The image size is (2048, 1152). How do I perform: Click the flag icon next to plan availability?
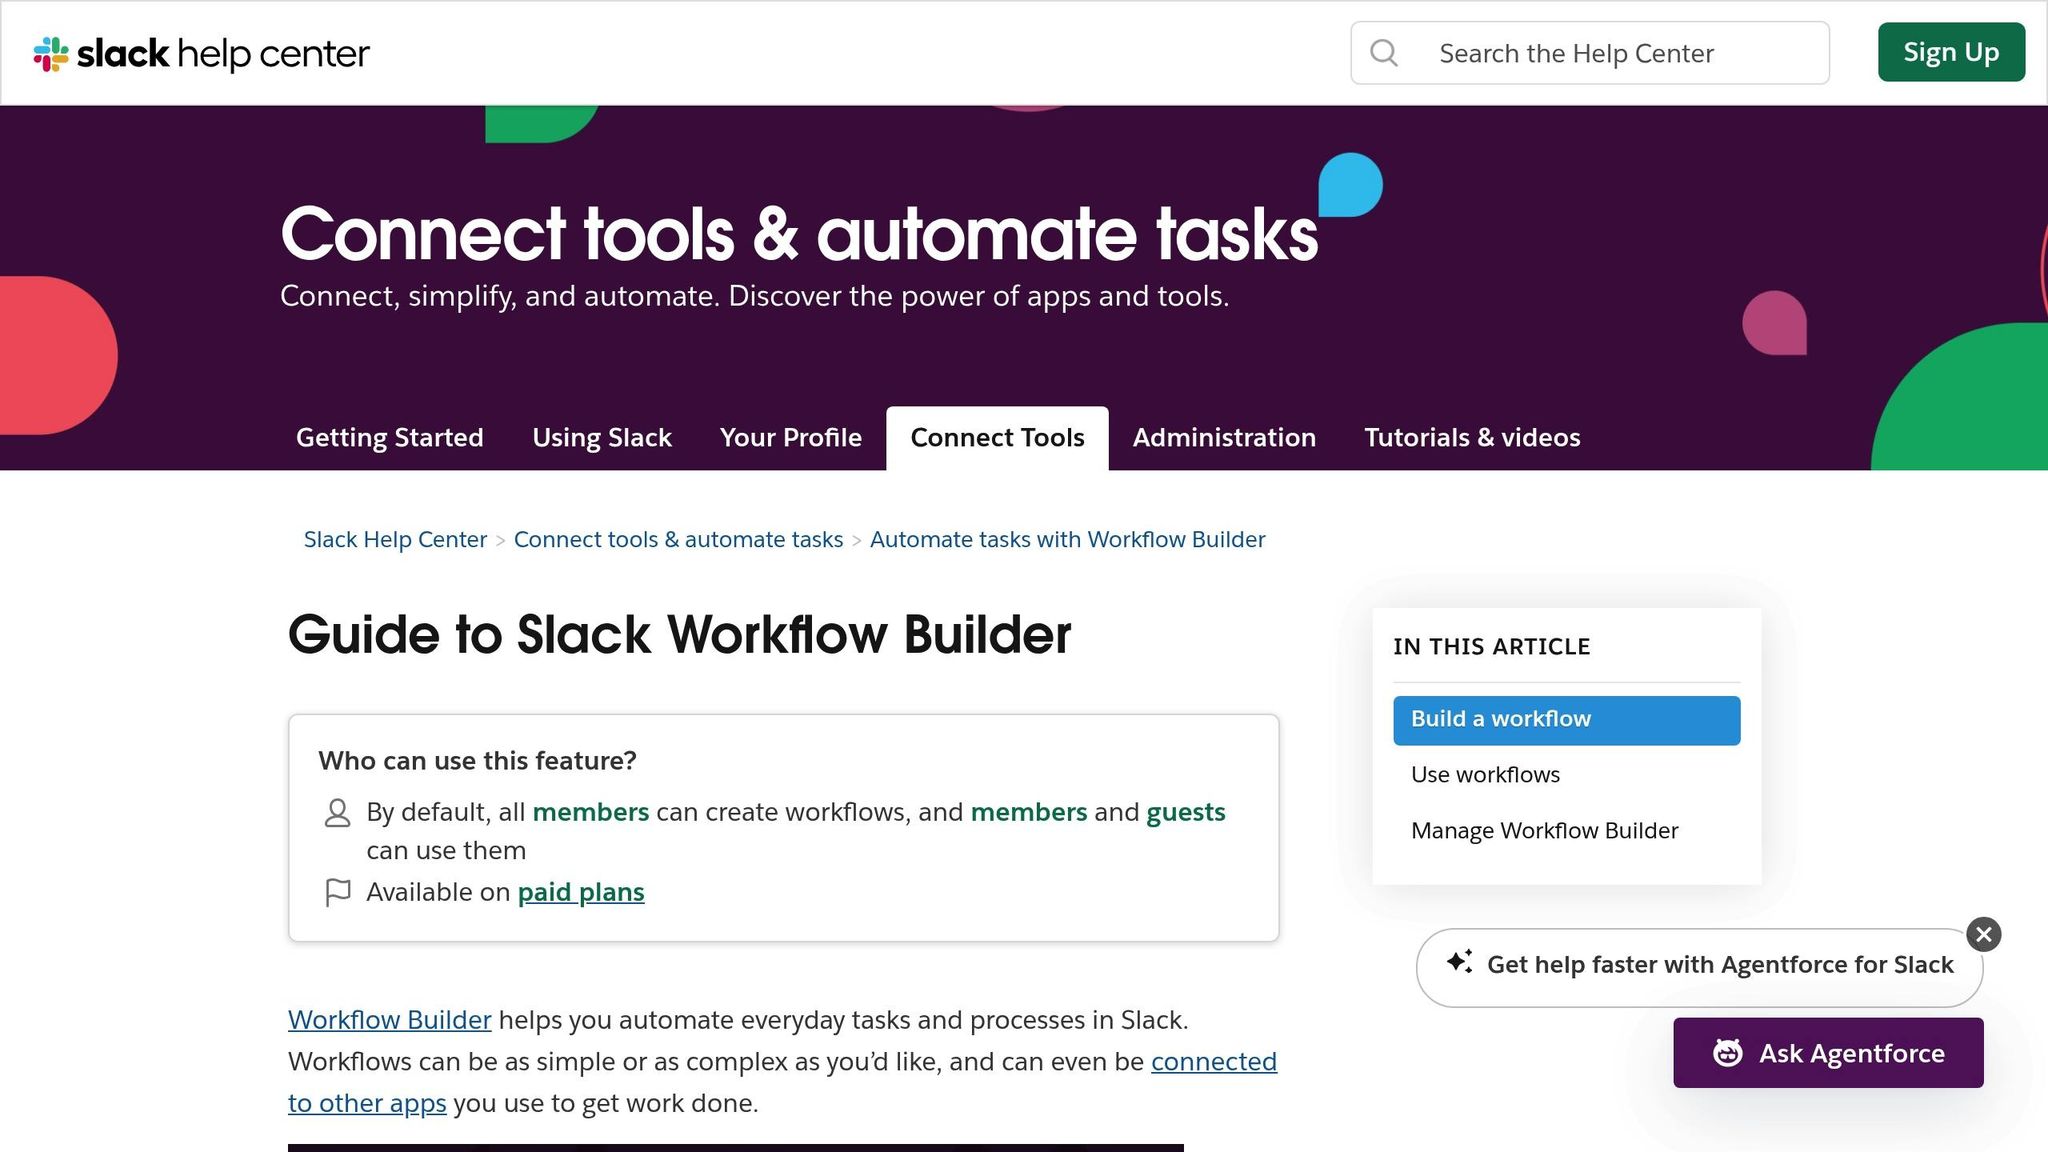337,892
